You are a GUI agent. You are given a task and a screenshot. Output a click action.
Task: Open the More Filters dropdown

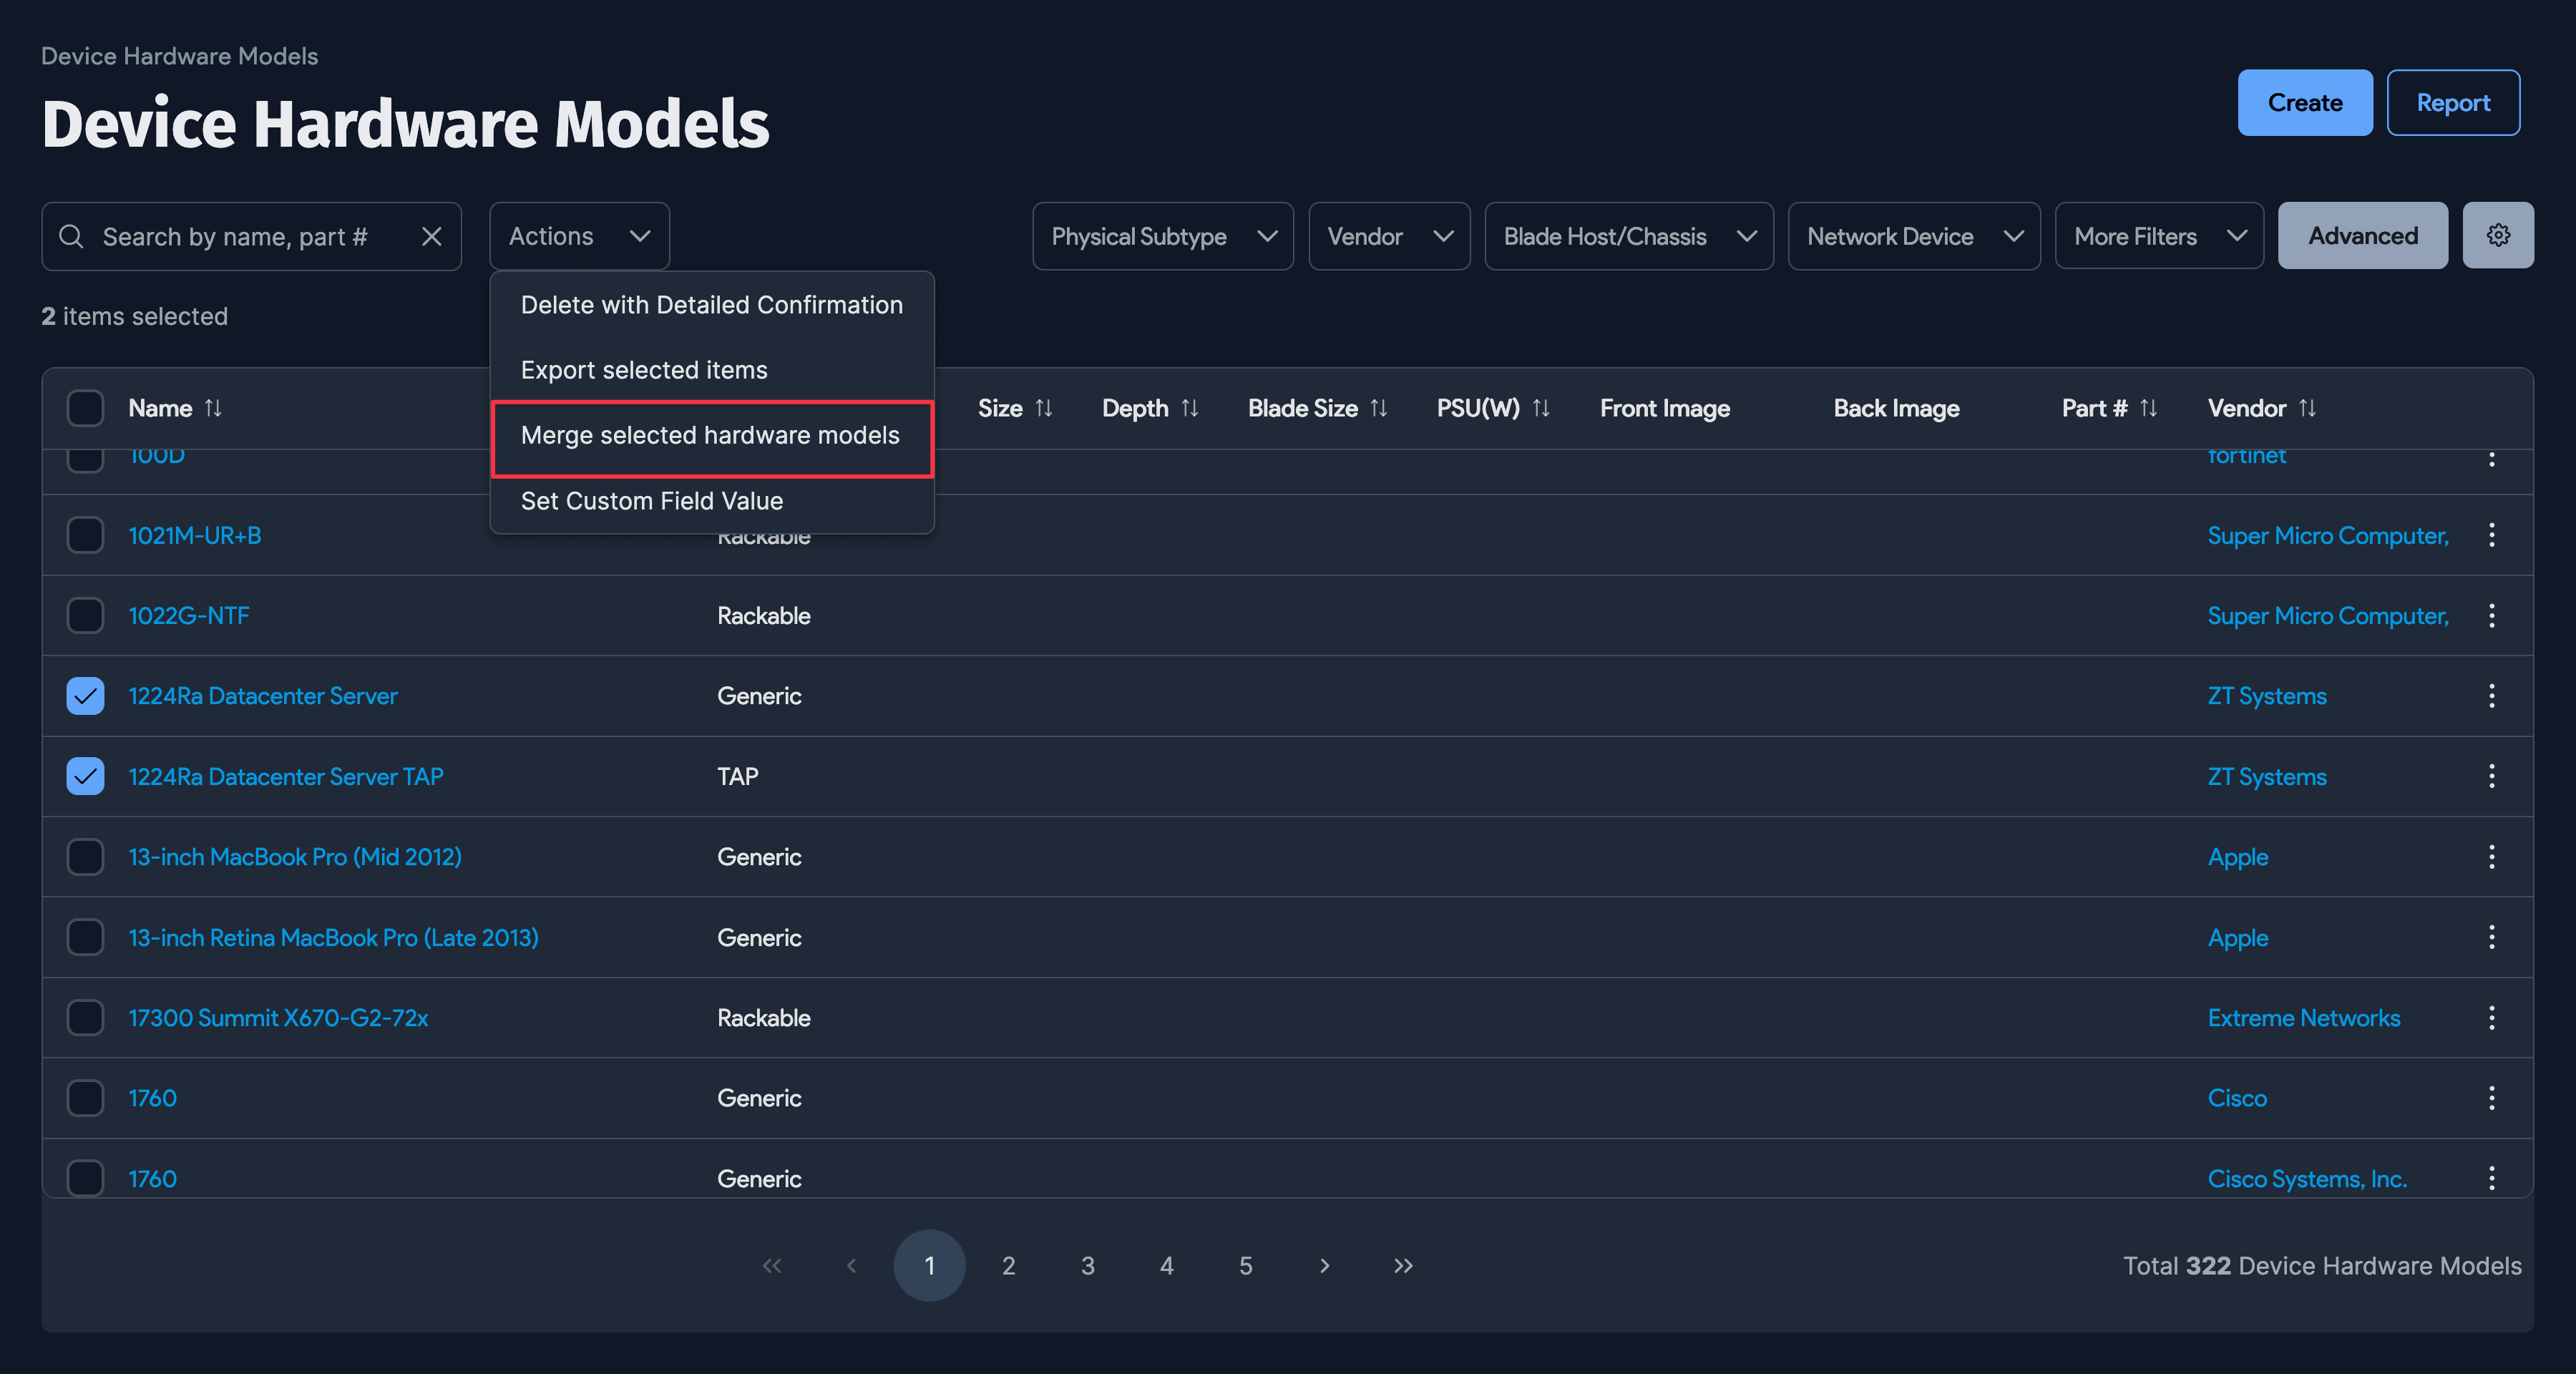point(2159,236)
